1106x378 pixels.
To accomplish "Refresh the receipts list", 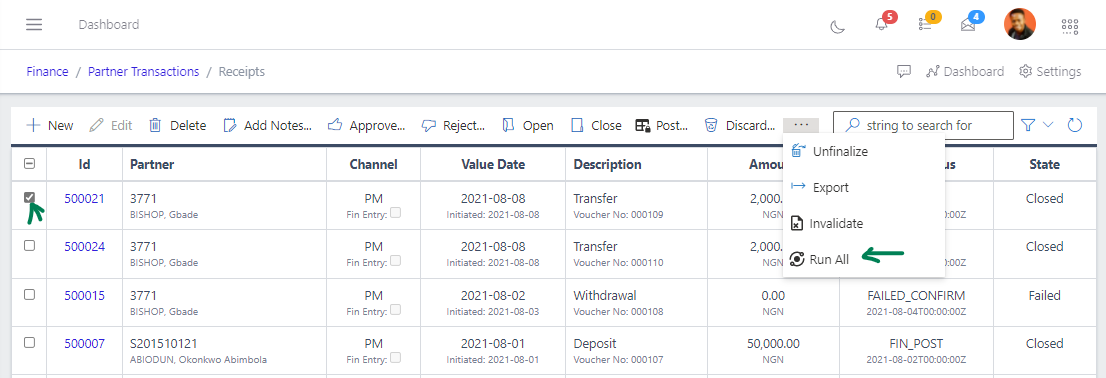I will coord(1074,125).
